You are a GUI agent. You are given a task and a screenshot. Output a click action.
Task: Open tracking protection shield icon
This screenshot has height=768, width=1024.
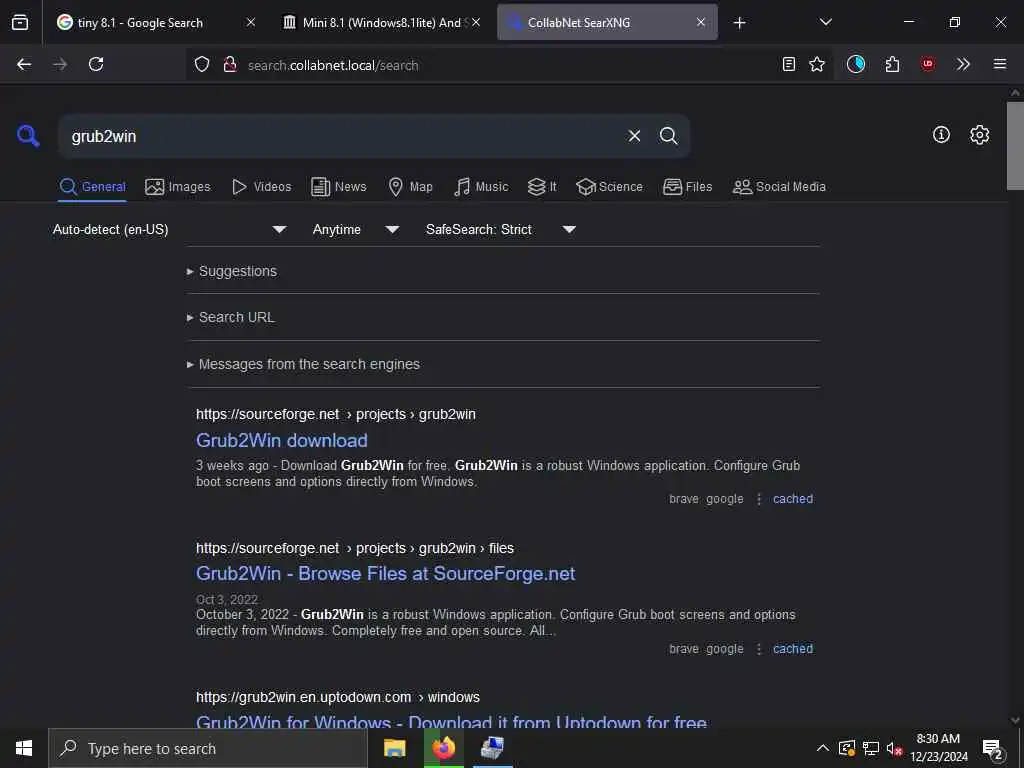tap(202, 65)
